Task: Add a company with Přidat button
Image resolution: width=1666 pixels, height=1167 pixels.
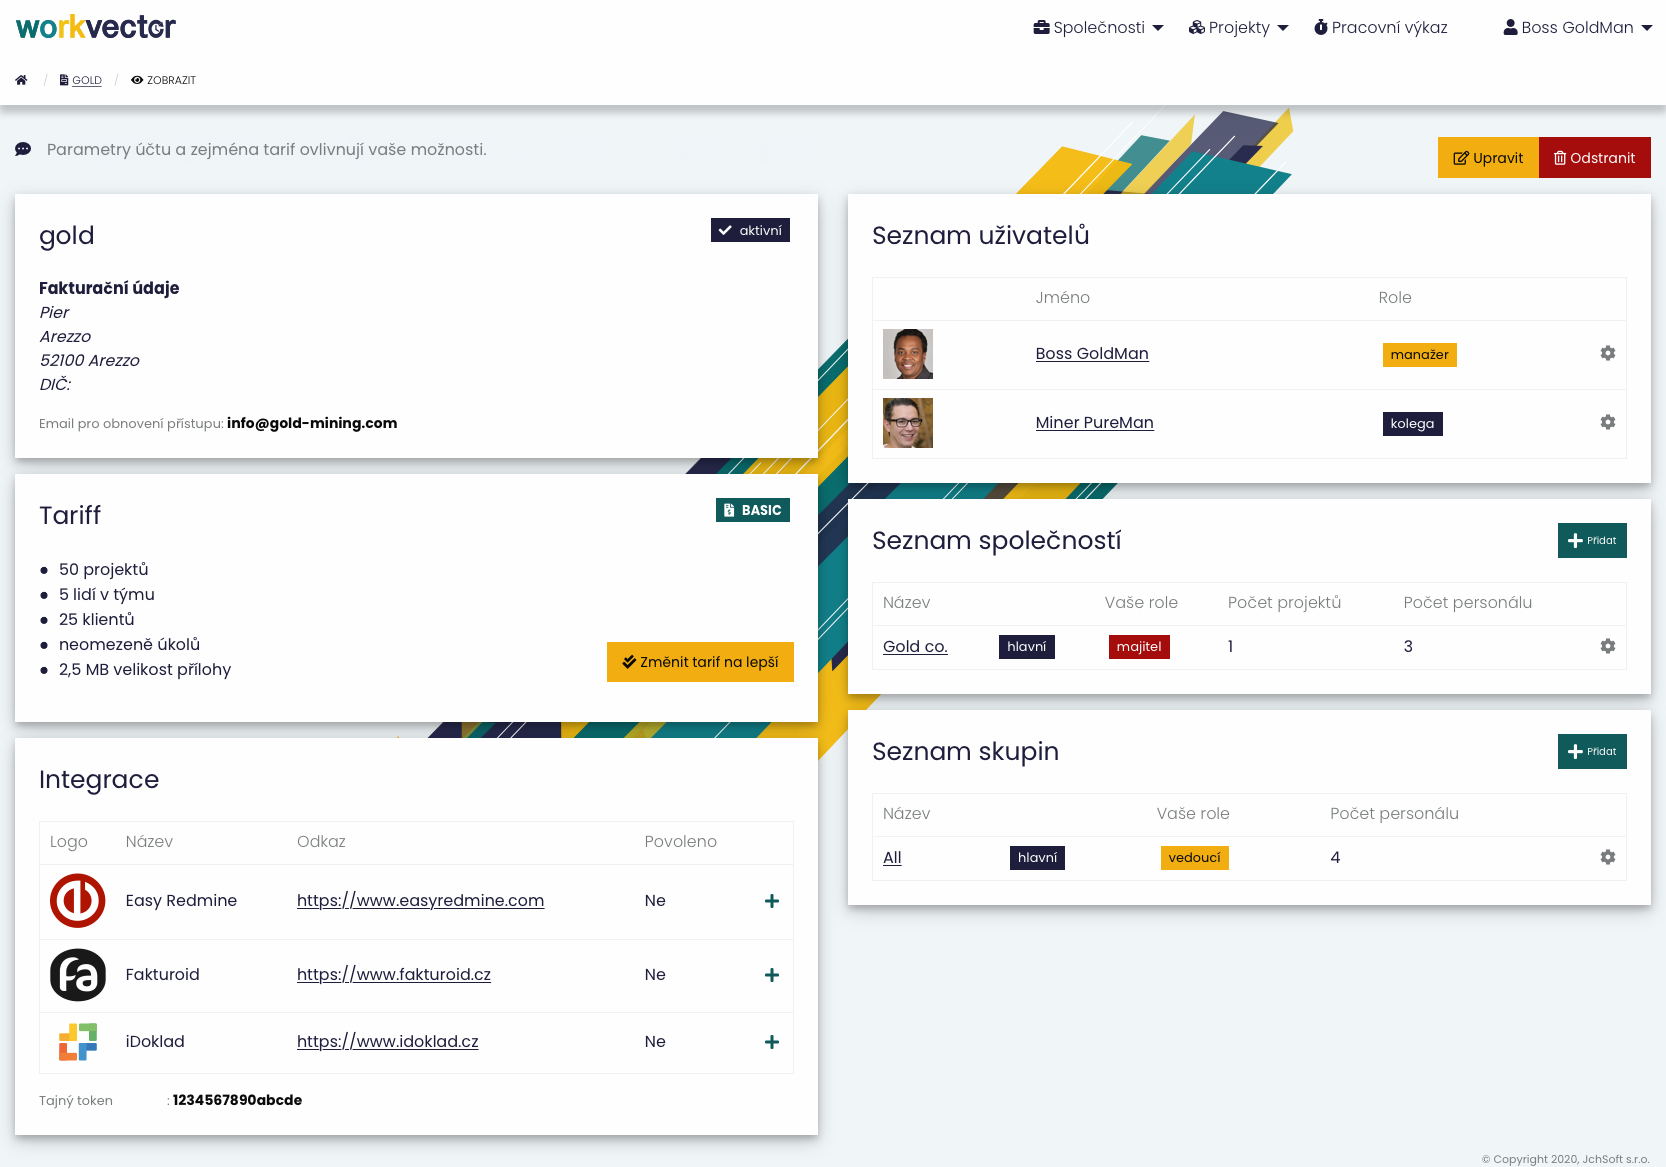Action: [x=1591, y=541]
